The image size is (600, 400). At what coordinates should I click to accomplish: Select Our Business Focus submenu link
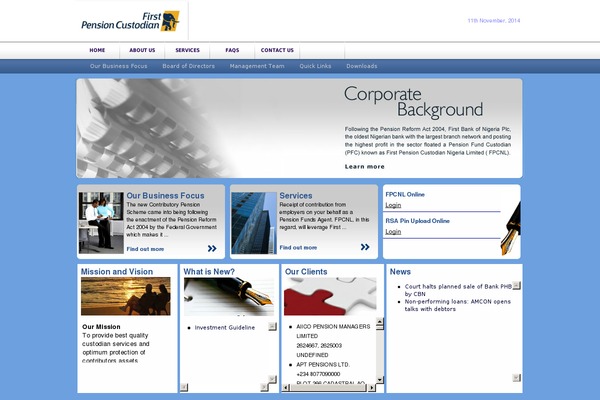click(x=119, y=66)
